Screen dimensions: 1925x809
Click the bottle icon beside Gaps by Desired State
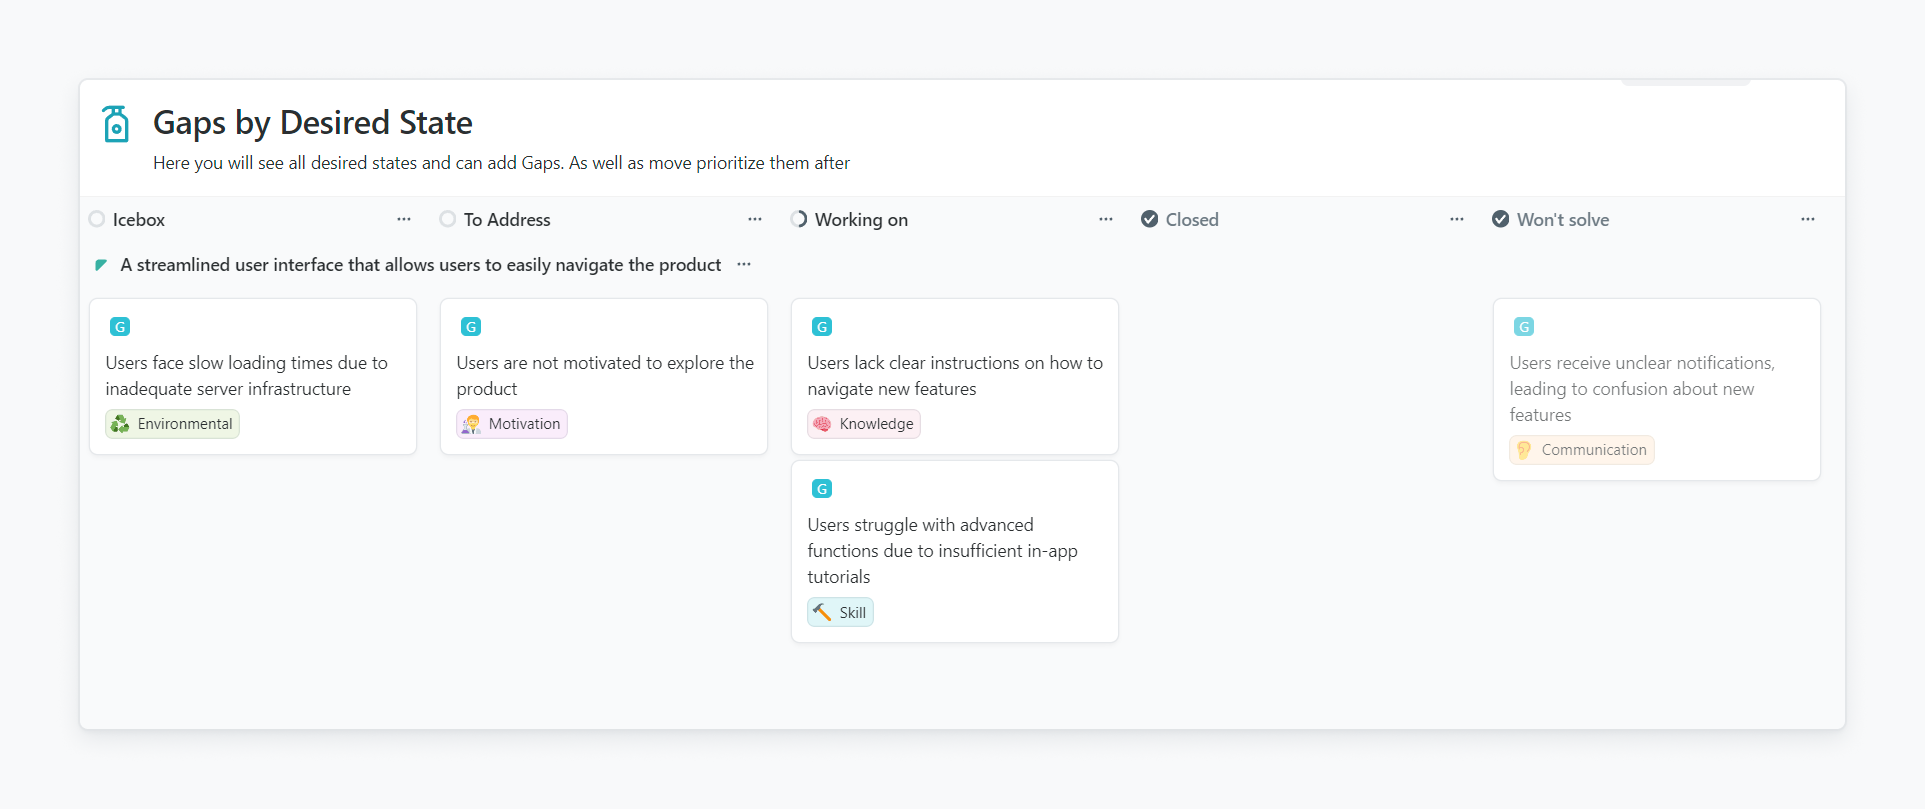pos(116,124)
